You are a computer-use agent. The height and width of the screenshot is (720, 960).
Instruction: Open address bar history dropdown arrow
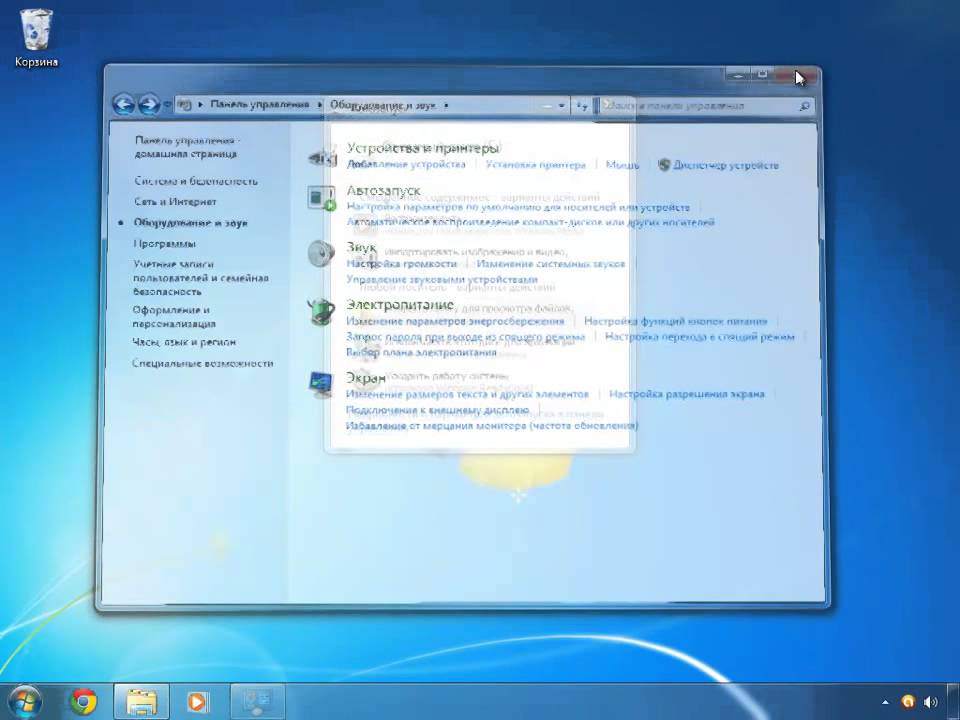coord(562,106)
